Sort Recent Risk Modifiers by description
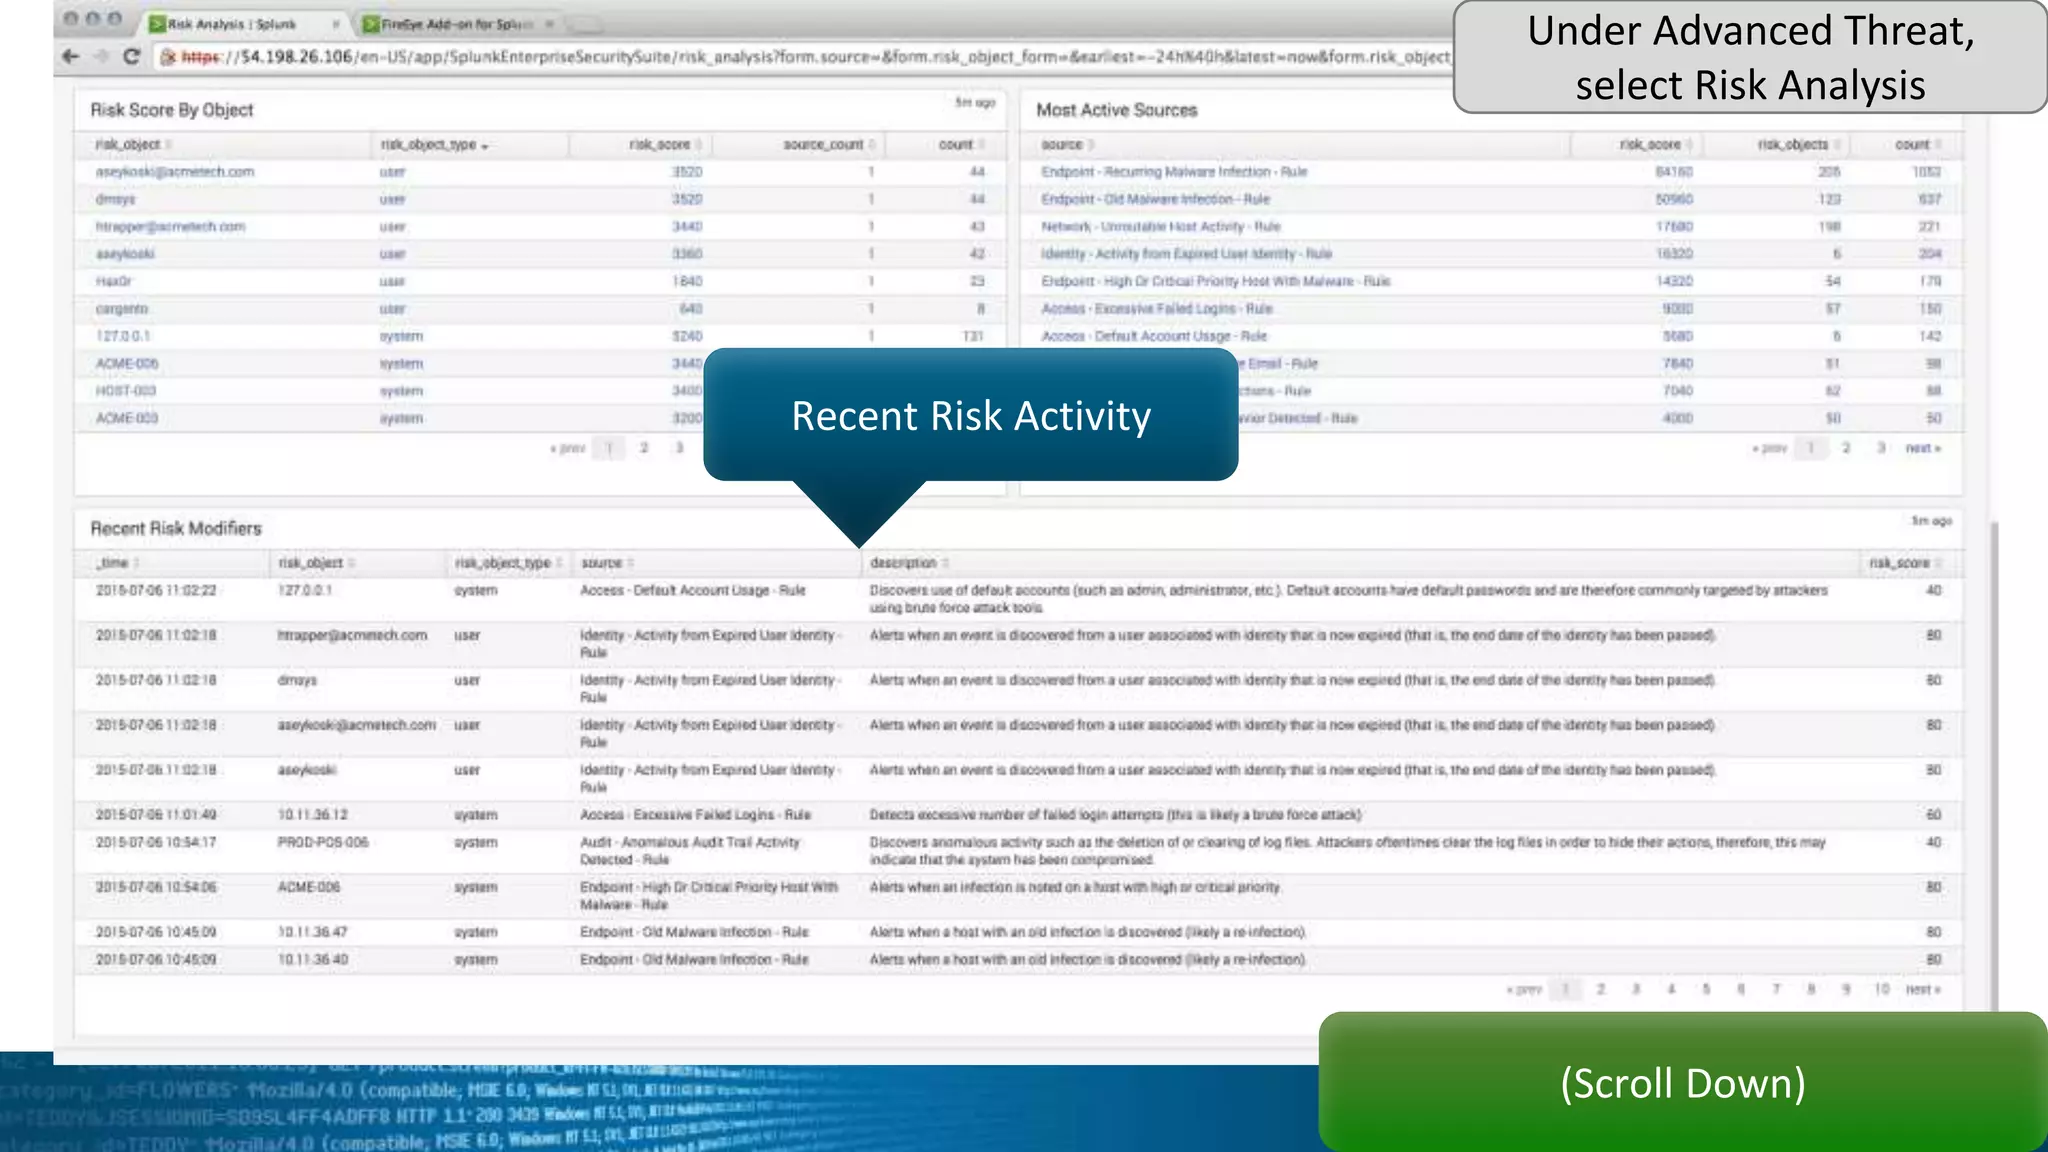2048x1152 pixels. (908, 563)
